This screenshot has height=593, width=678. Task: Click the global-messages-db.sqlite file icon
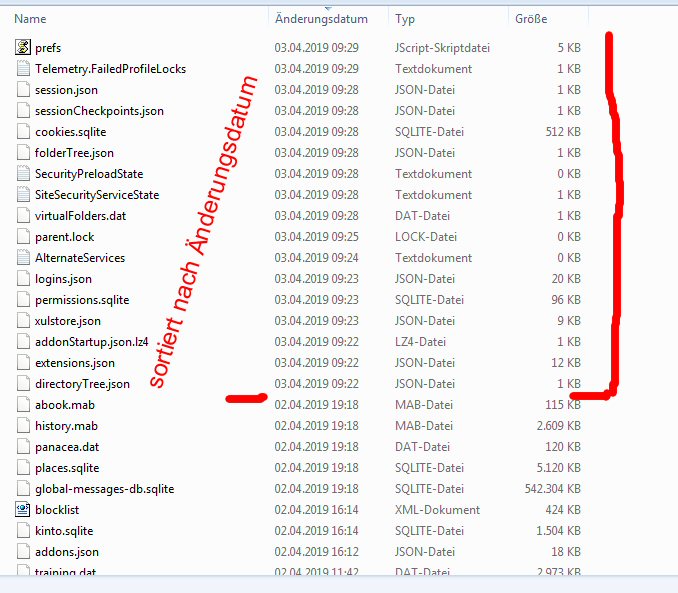click(x=23, y=488)
